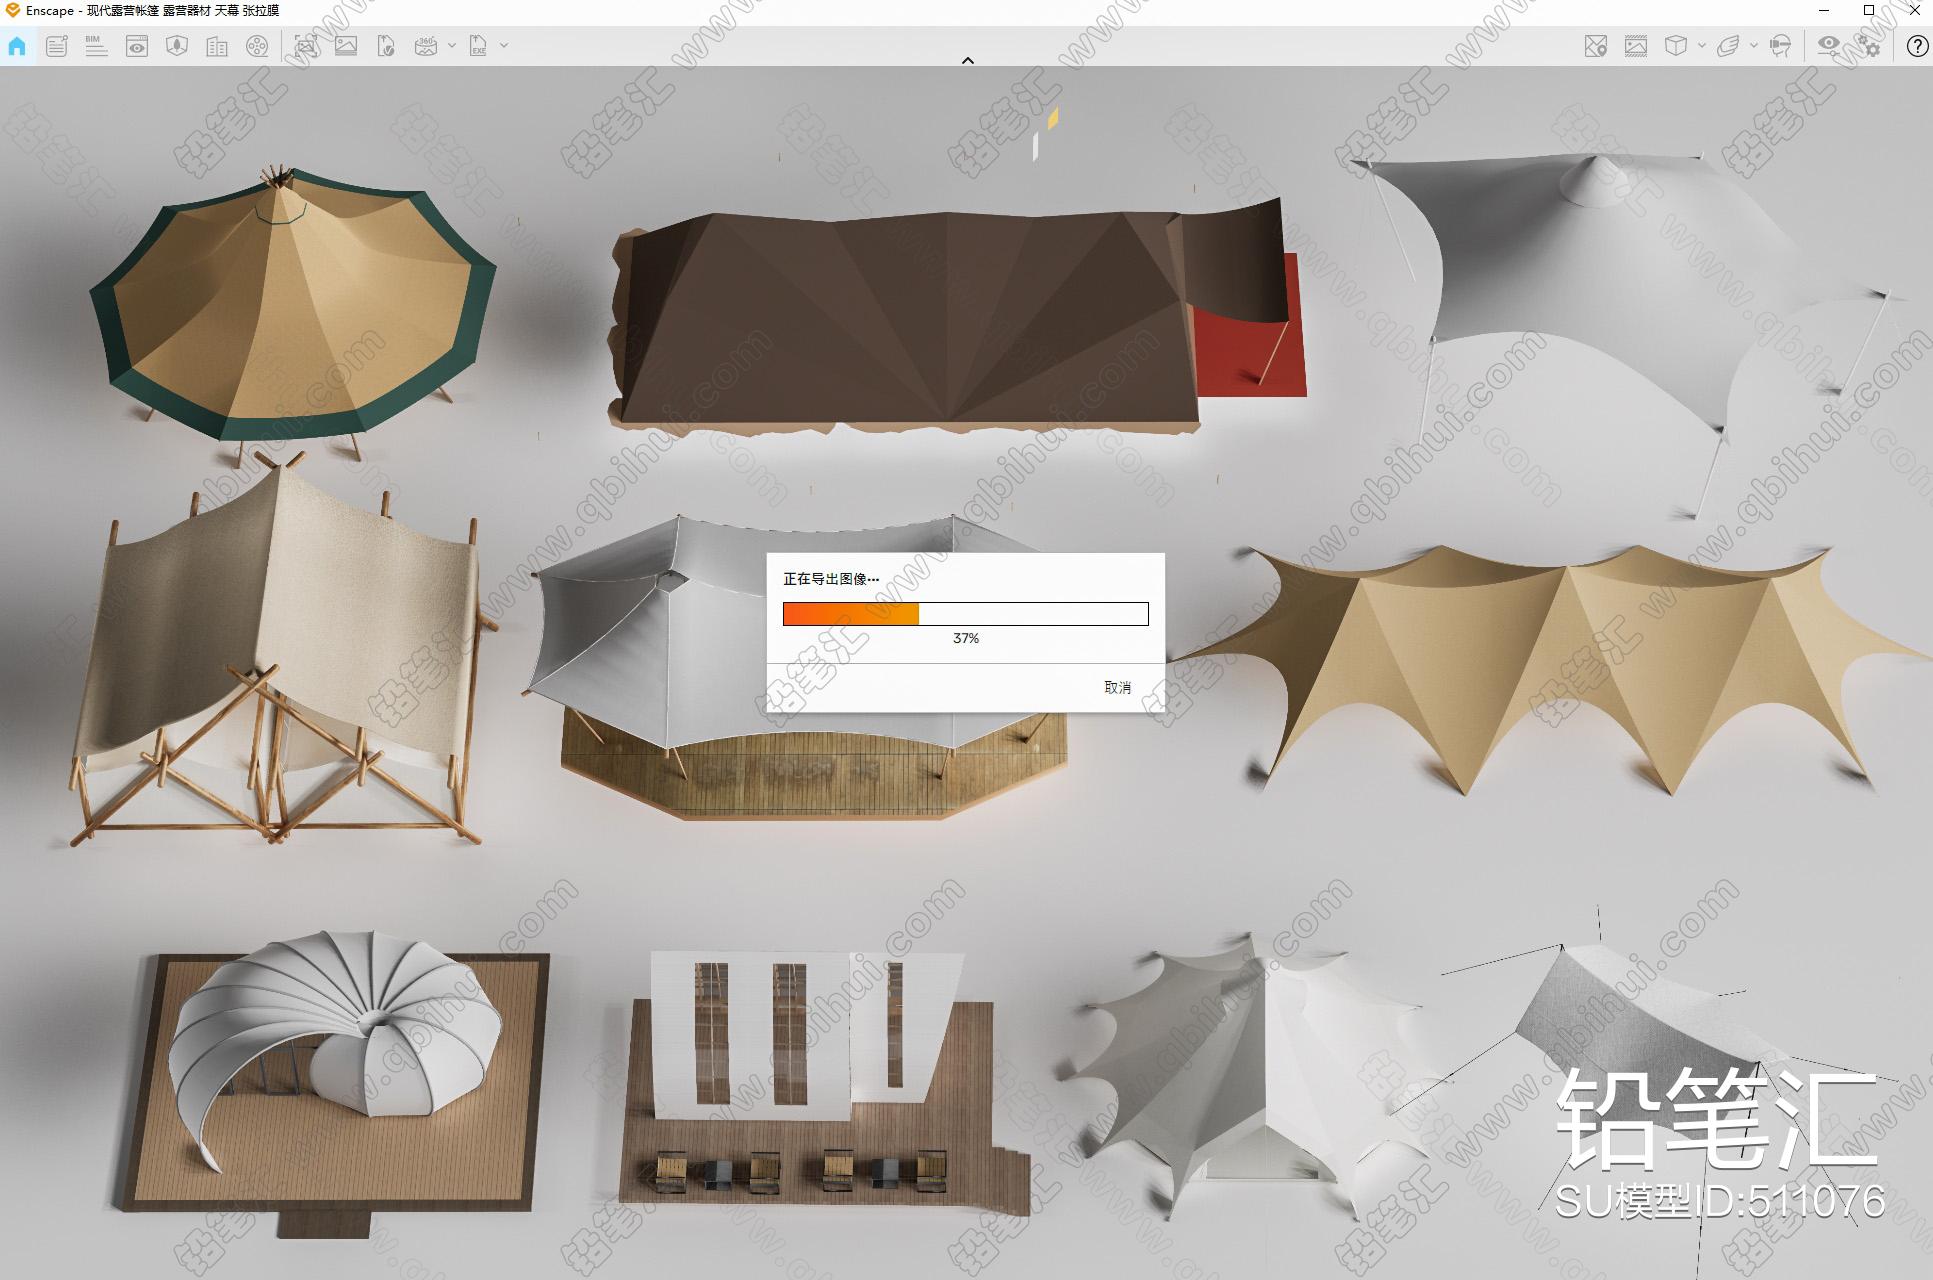The image size is (1933, 1280).
Task: Open the BIM information panel
Action: click(96, 46)
